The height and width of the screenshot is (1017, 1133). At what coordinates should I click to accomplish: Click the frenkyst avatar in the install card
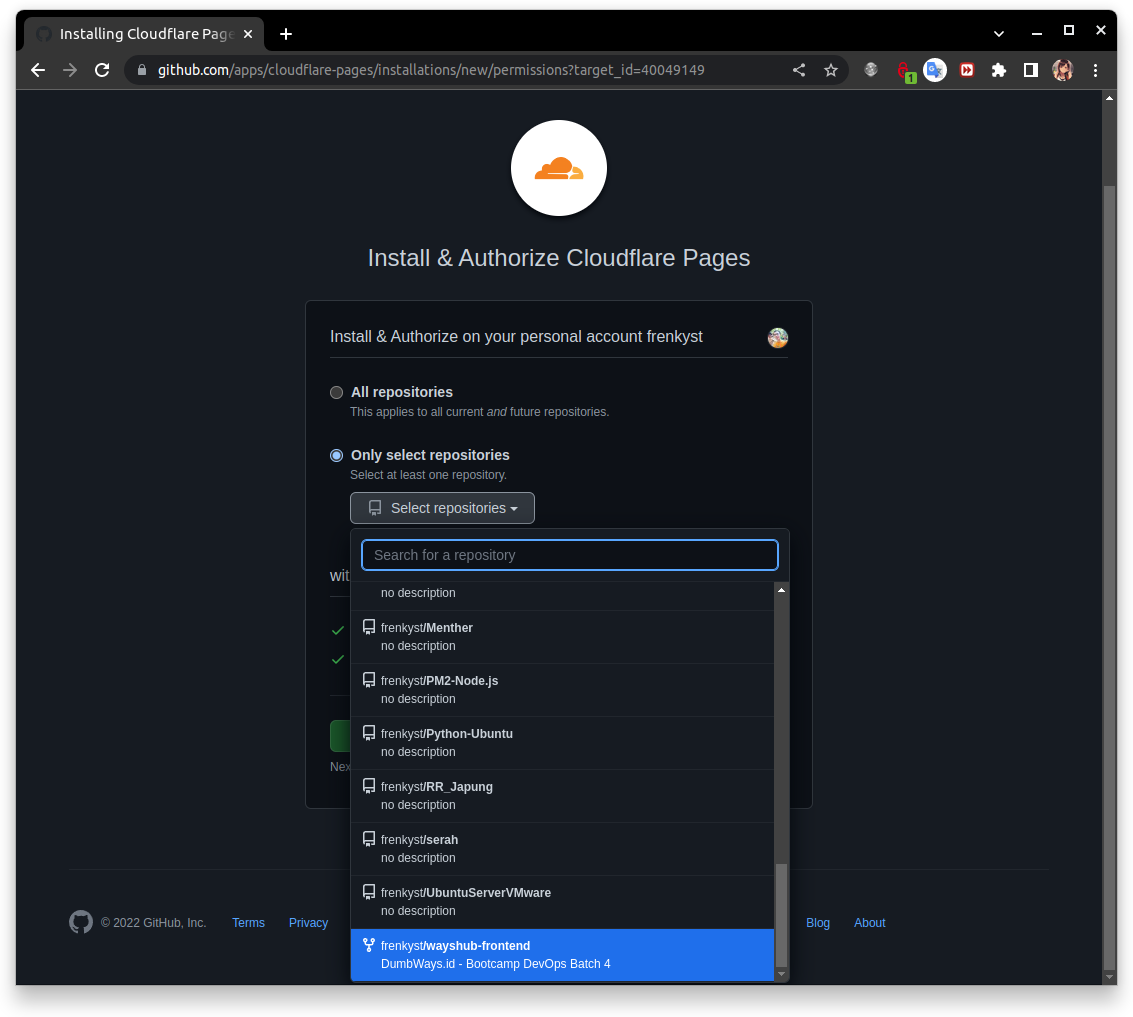[778, 337]
